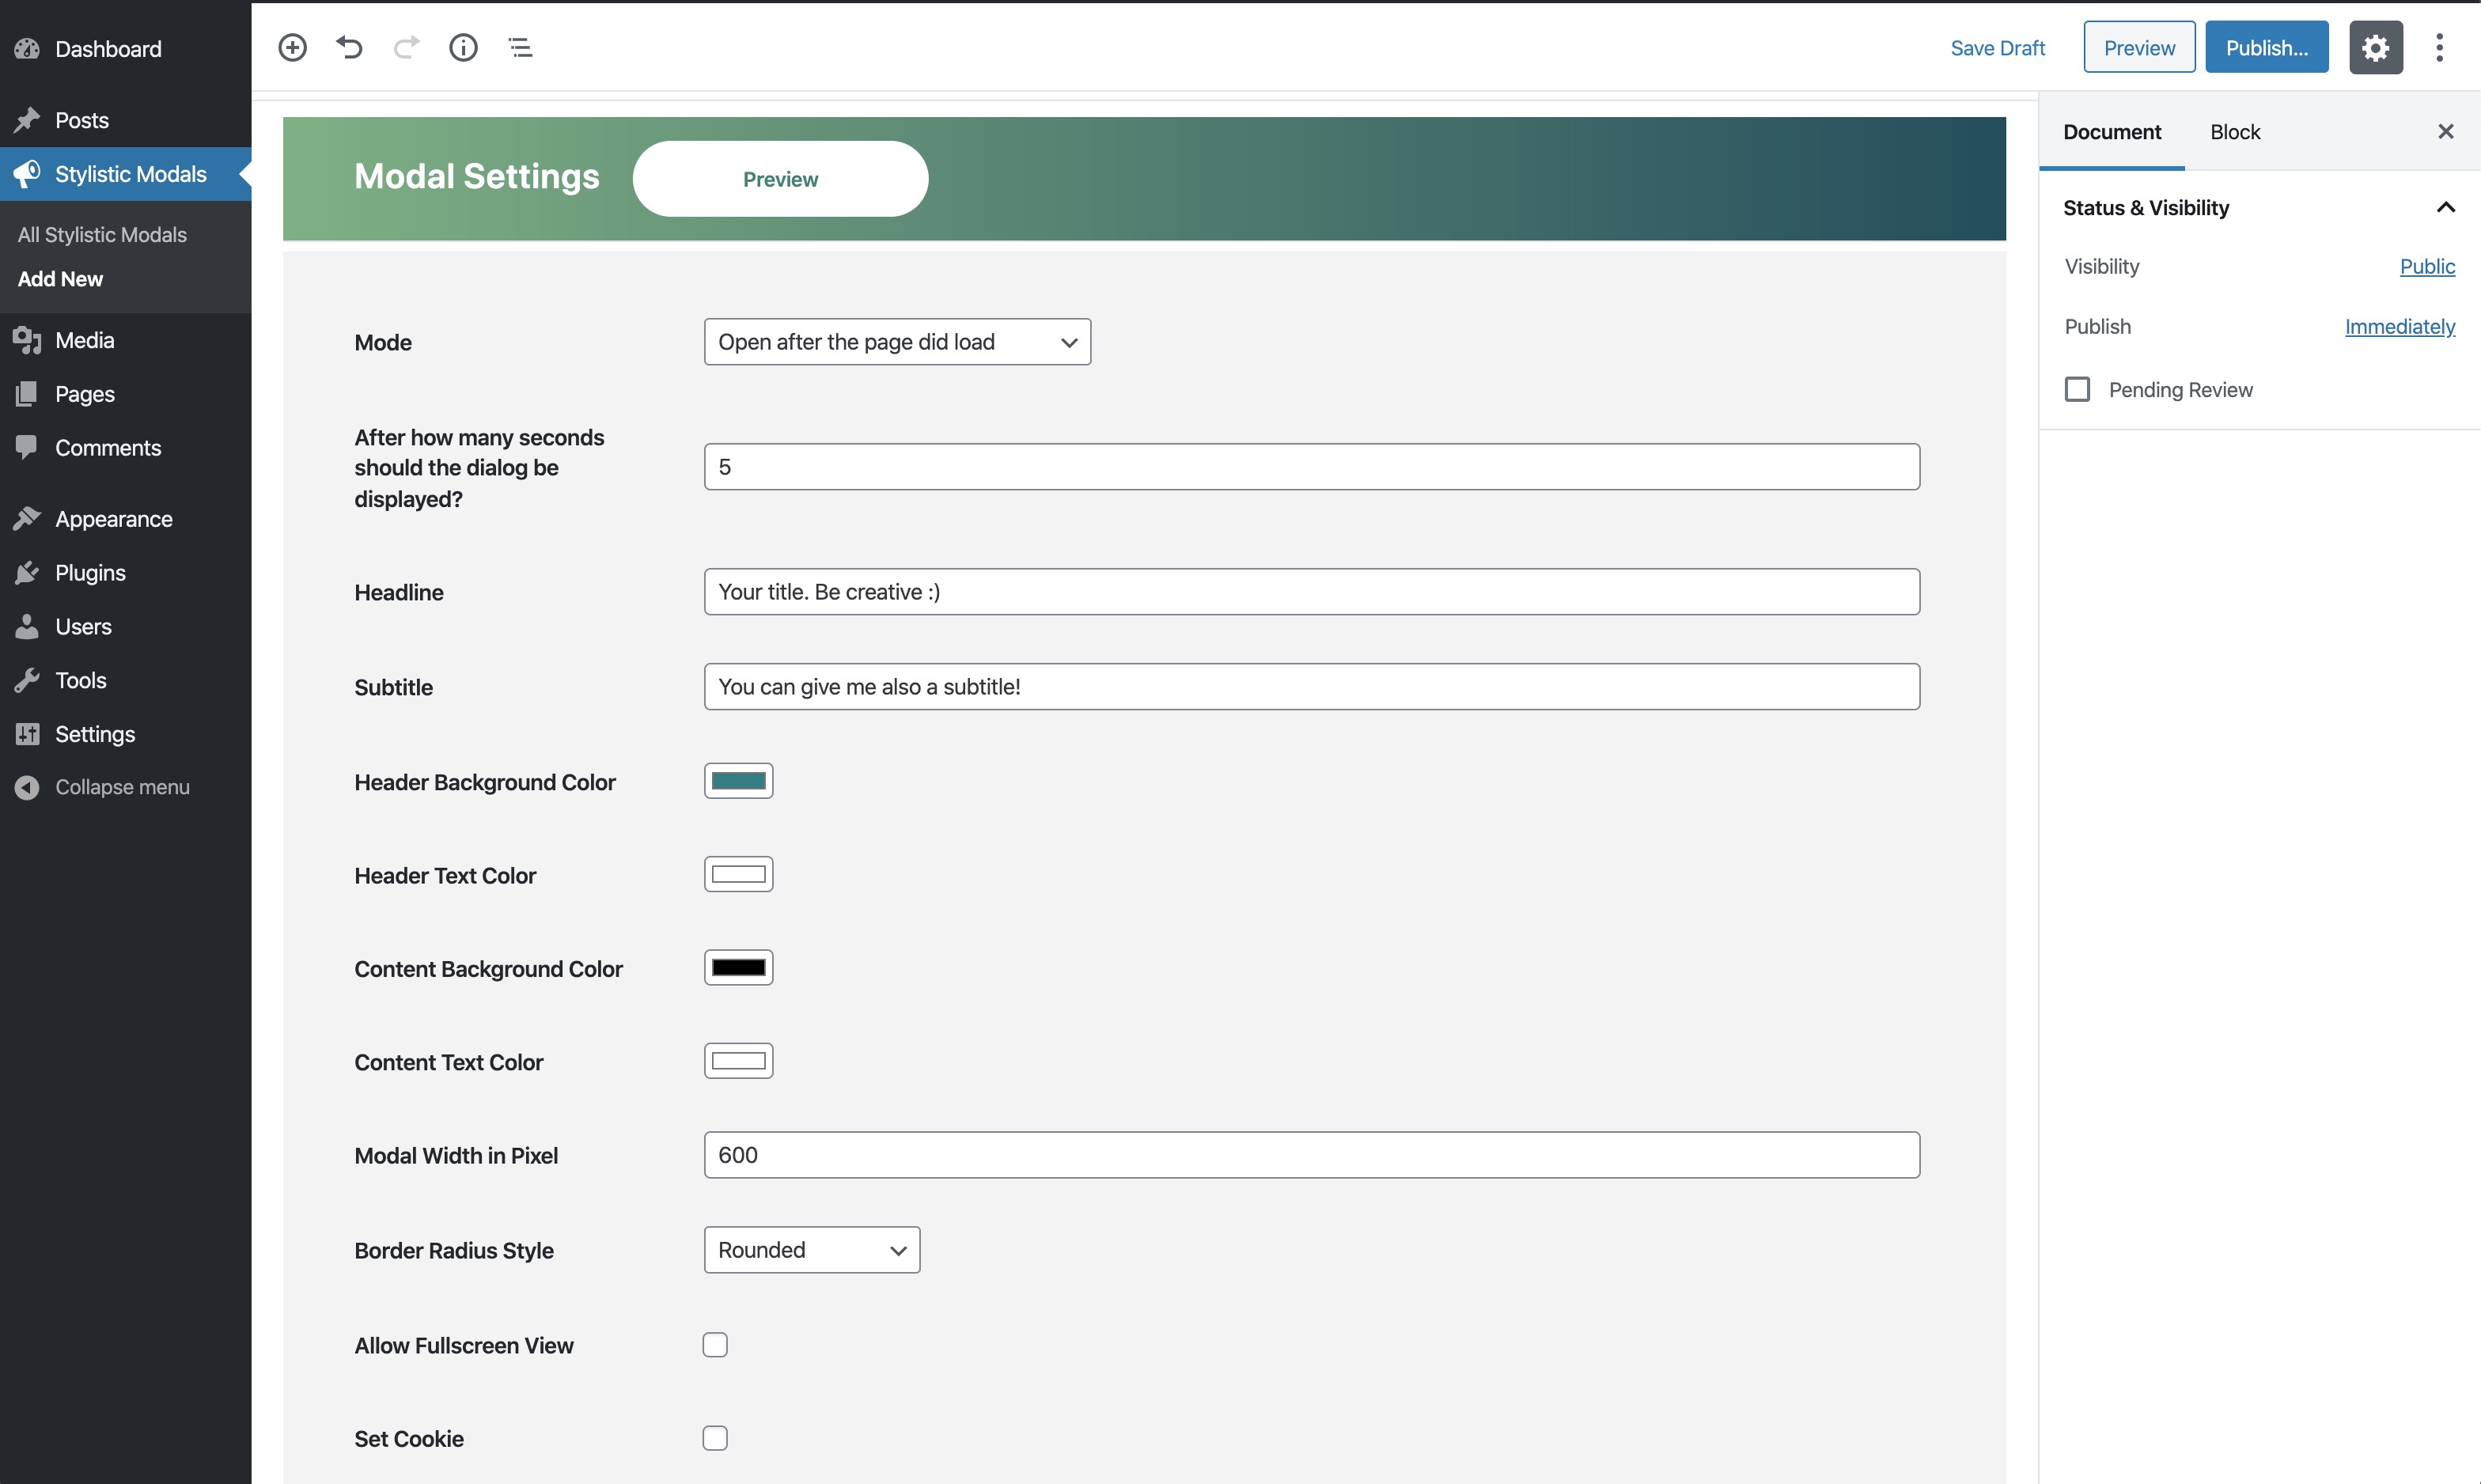Open Content Background Color swatch

coord(738,967)
